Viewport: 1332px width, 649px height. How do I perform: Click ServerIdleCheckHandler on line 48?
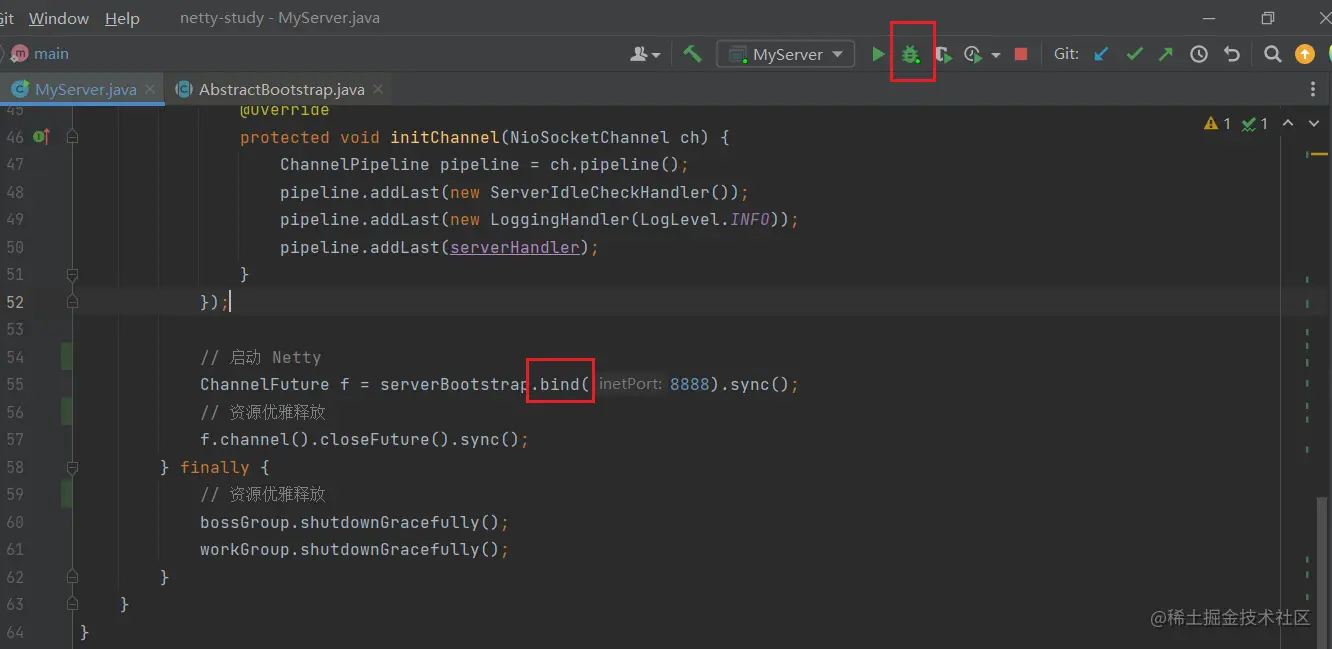click(600, 192)
